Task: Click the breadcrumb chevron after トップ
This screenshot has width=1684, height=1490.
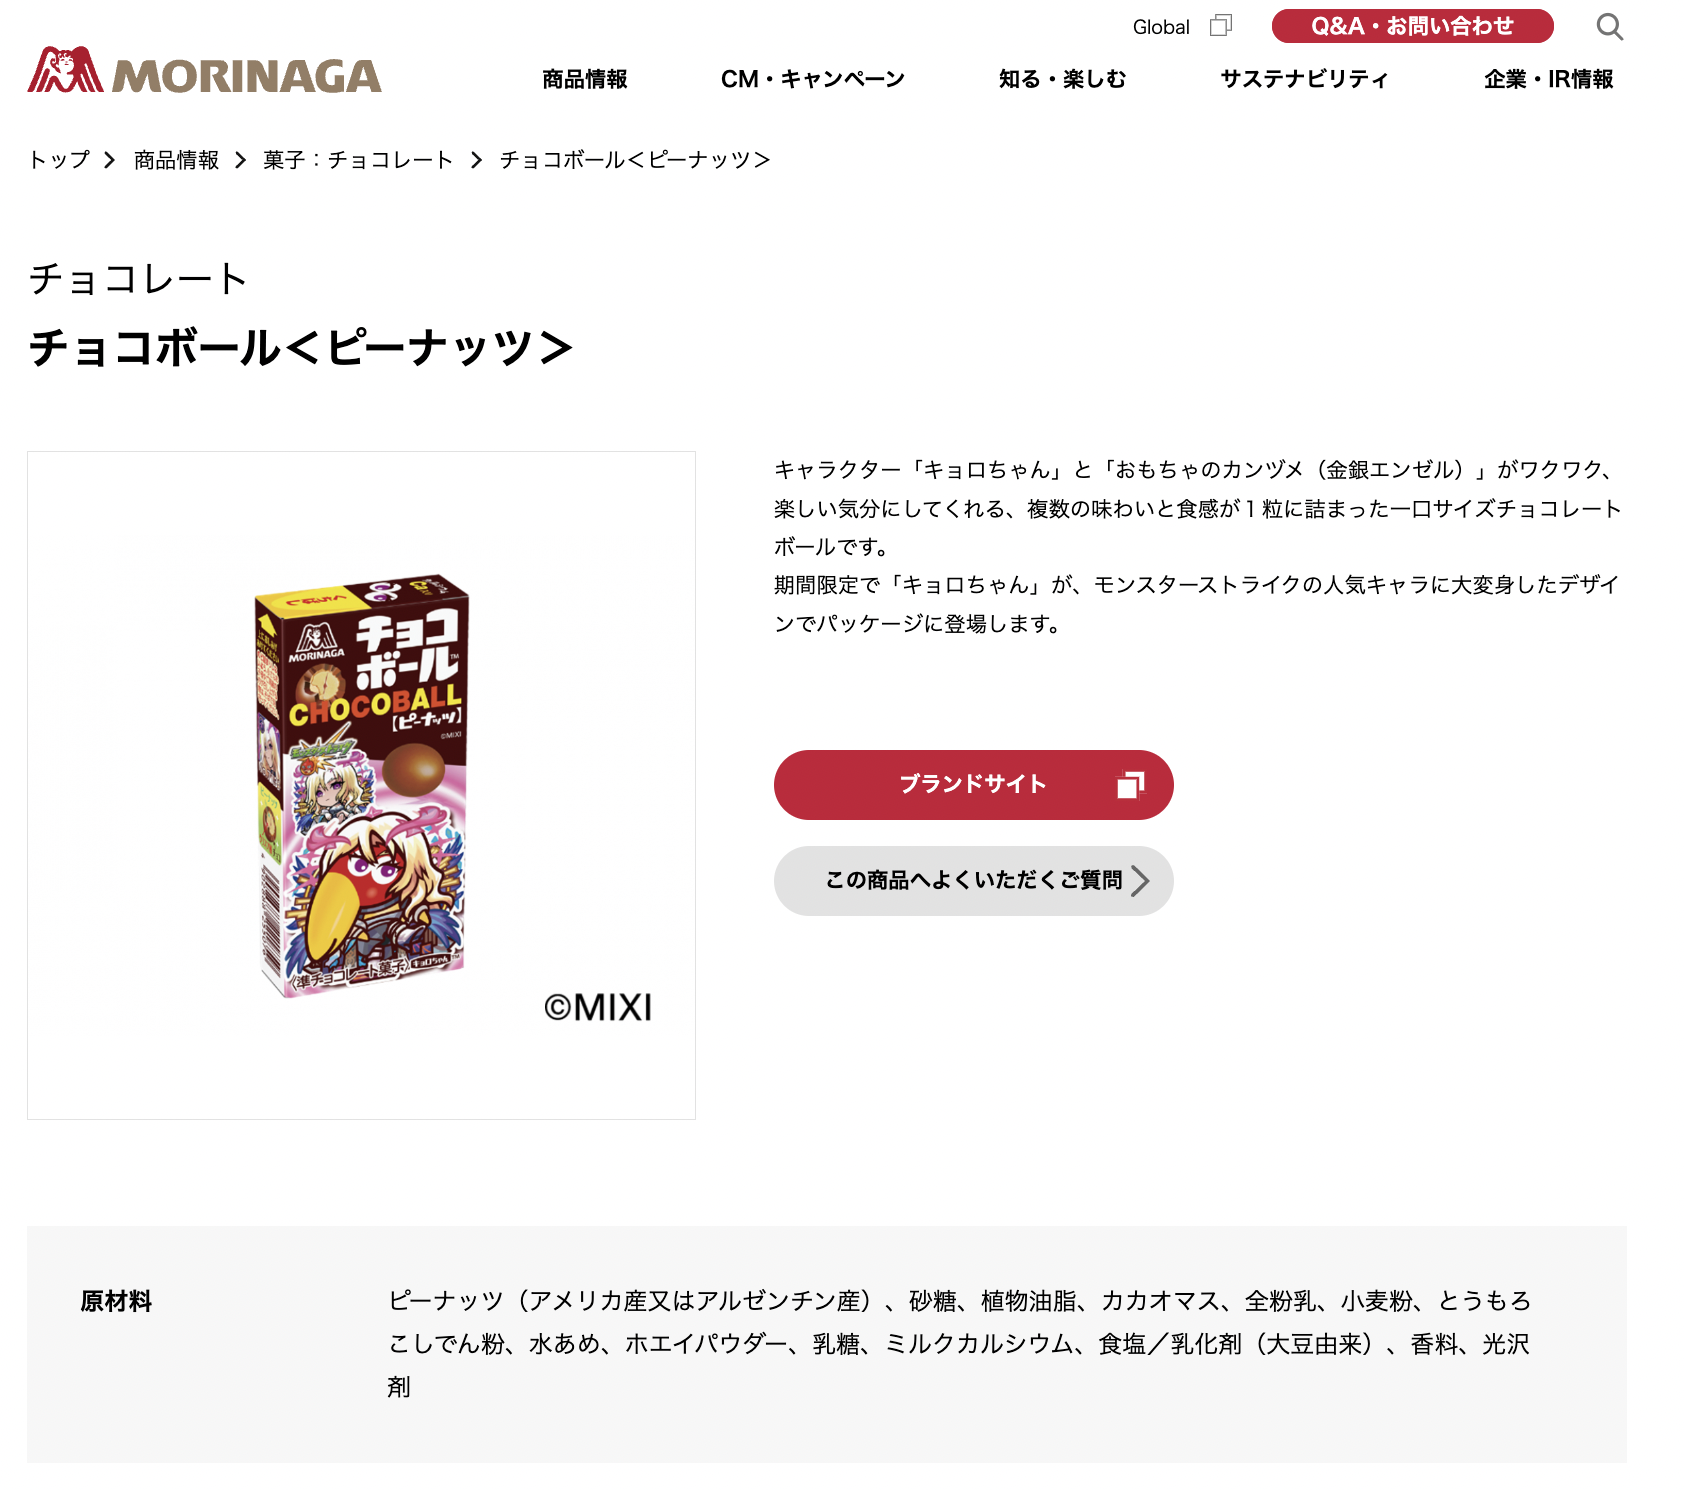Action: coord(110,160)
